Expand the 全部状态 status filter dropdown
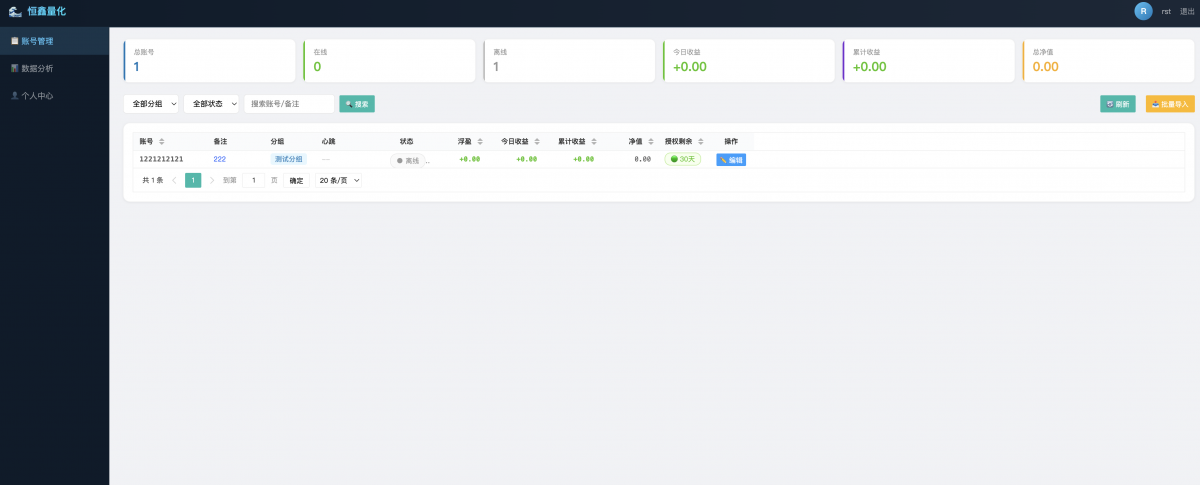This screenshot has width=1200, height=485. coord(211,104)
